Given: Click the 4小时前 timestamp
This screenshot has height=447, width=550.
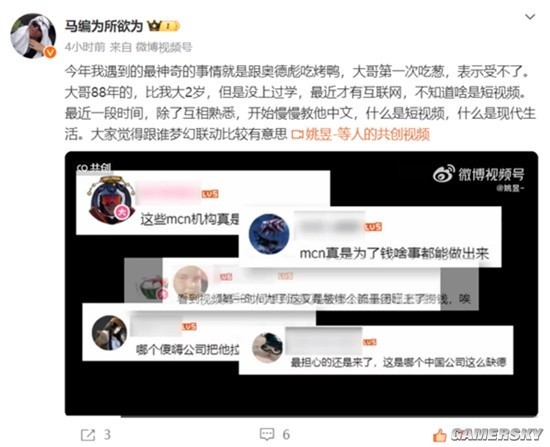Looking at the screenshot, I should coord(85,47).
